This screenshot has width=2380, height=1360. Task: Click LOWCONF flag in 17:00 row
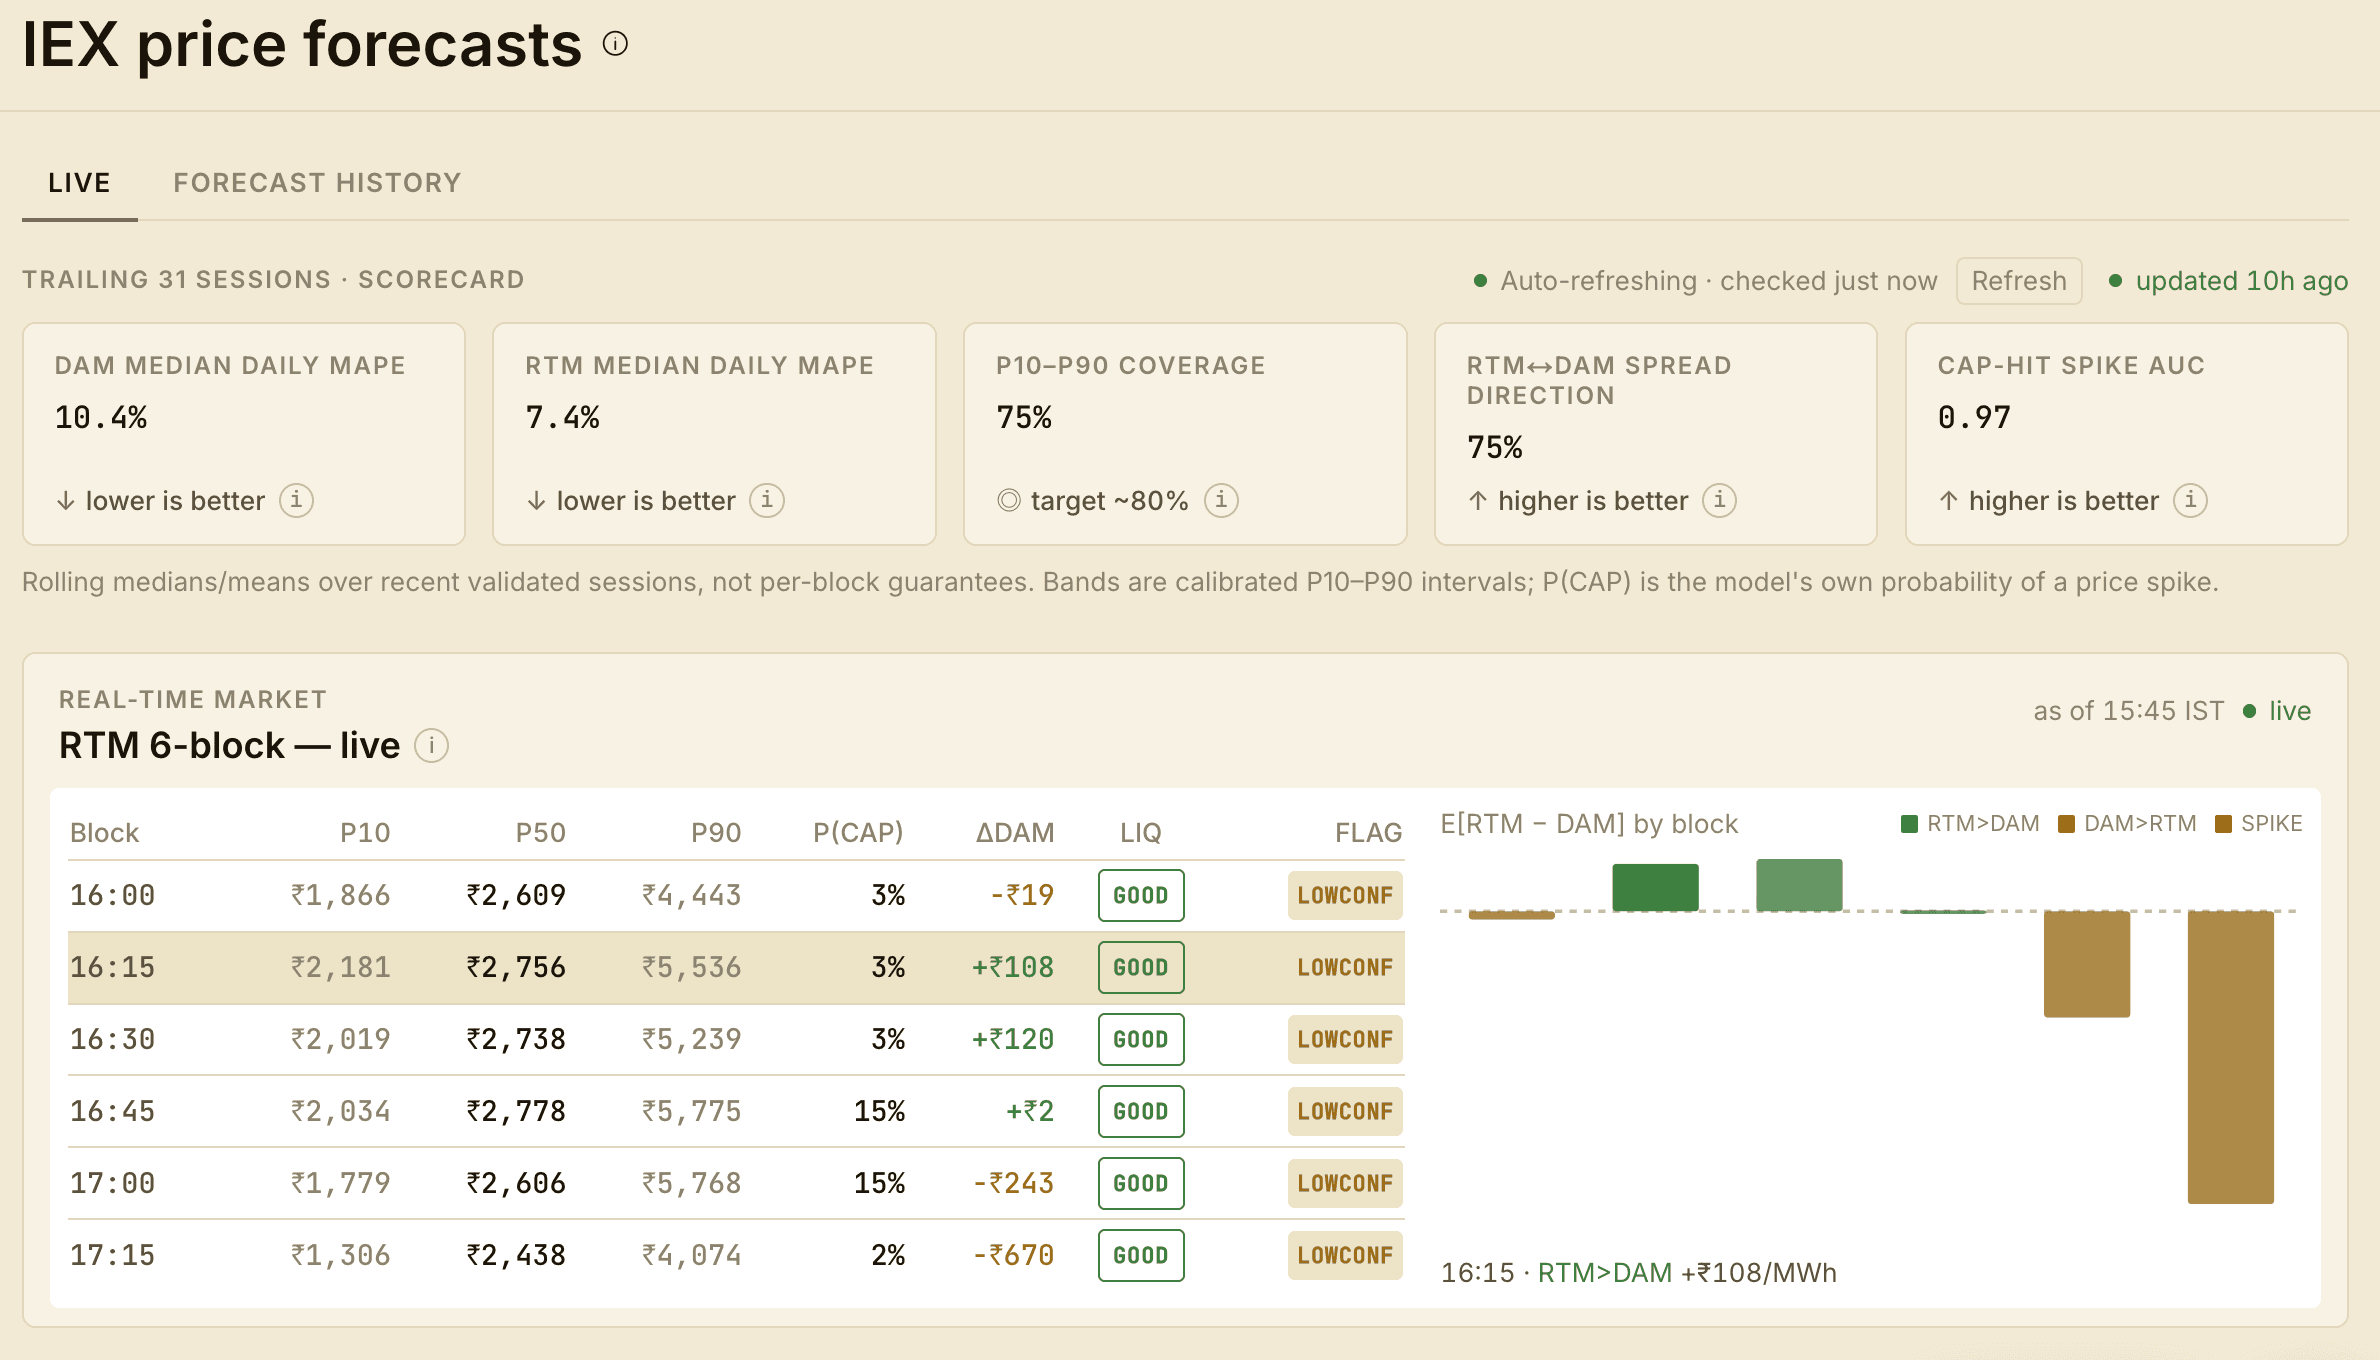(1345, 1183)
